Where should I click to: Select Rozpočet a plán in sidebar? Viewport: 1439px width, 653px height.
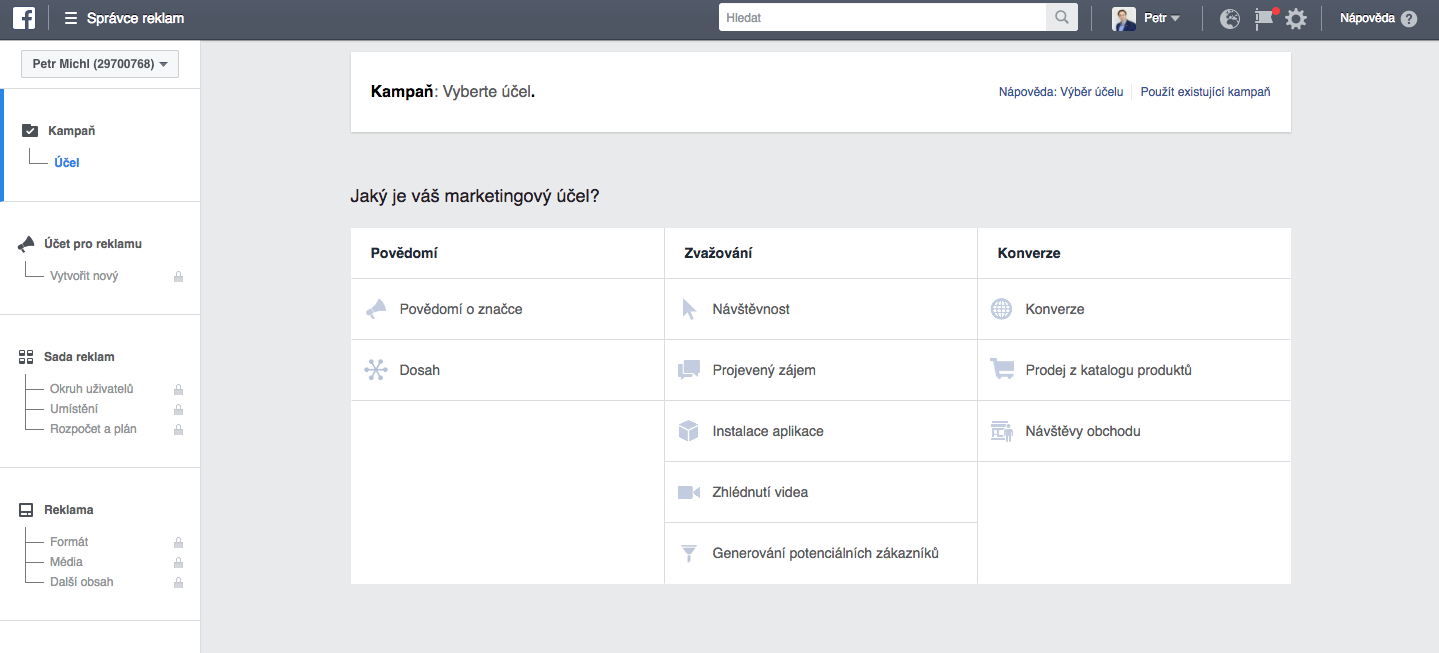pos(93,429)
